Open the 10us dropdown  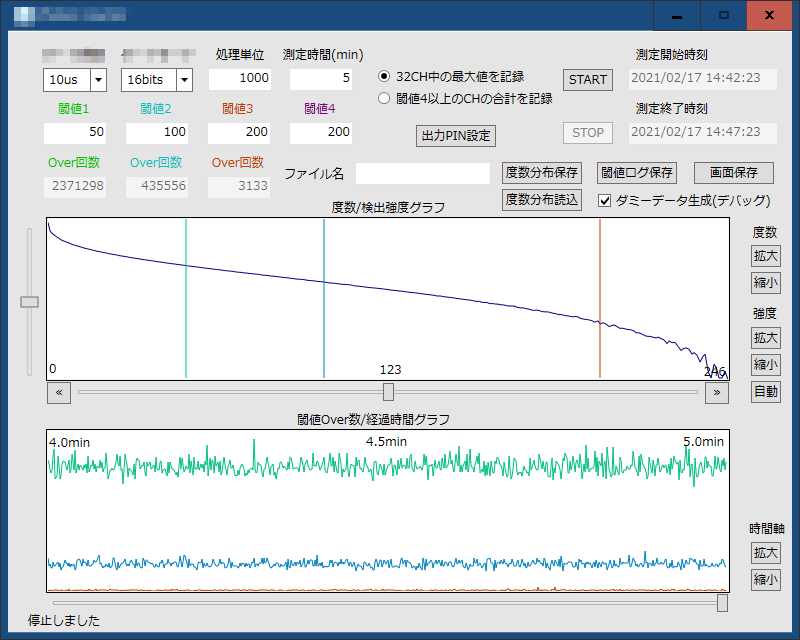(x=98, y=79)
